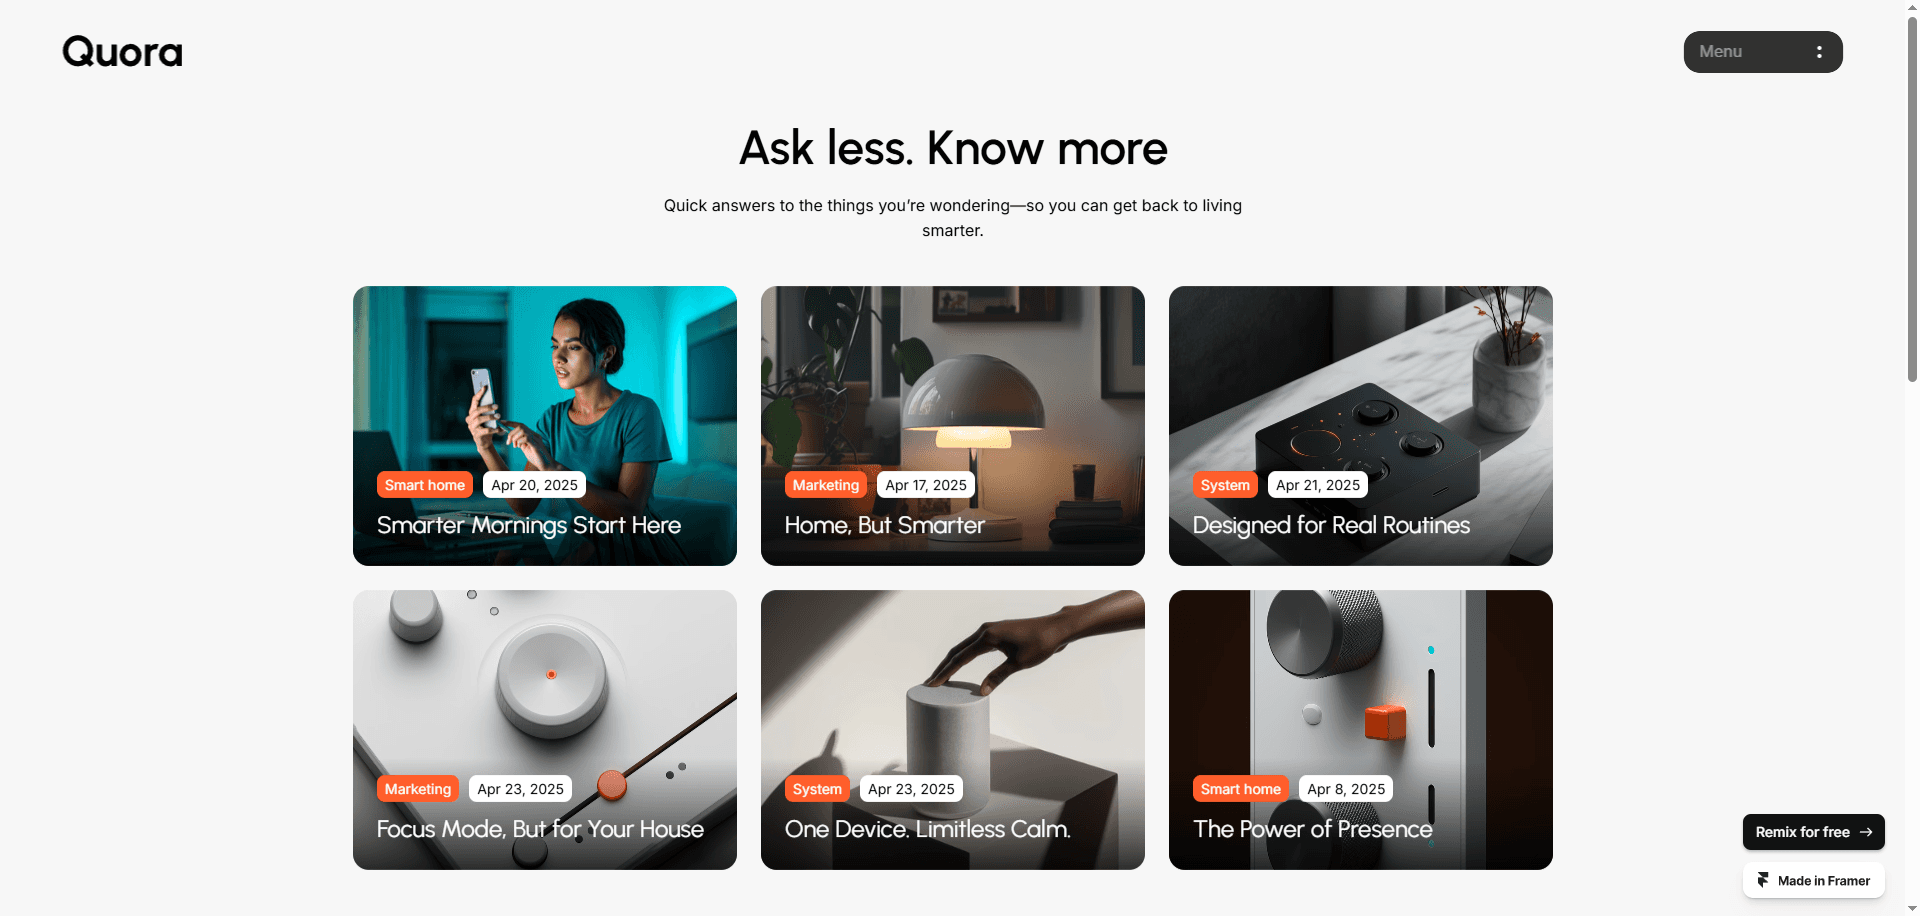Open the Menu dropdown button
Screen dimensions: 1920x916
1763,52
